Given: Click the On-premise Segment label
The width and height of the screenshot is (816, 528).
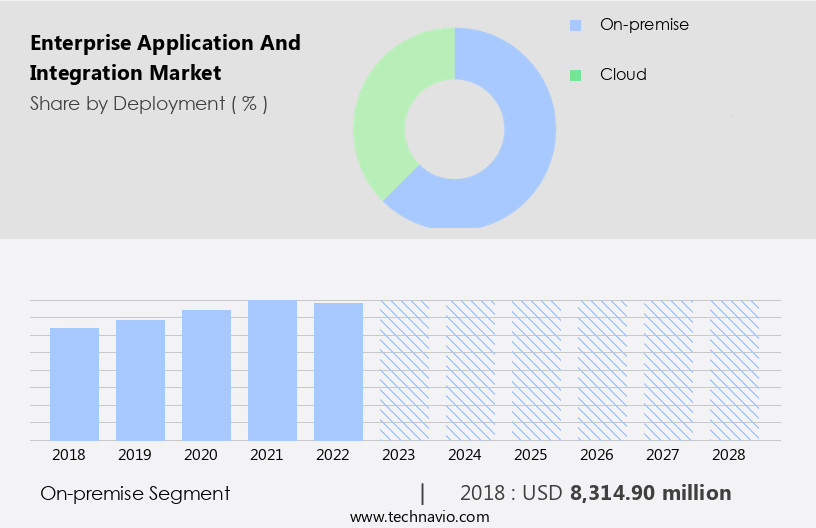Looking at the screenshot, I should click(135, 493).
